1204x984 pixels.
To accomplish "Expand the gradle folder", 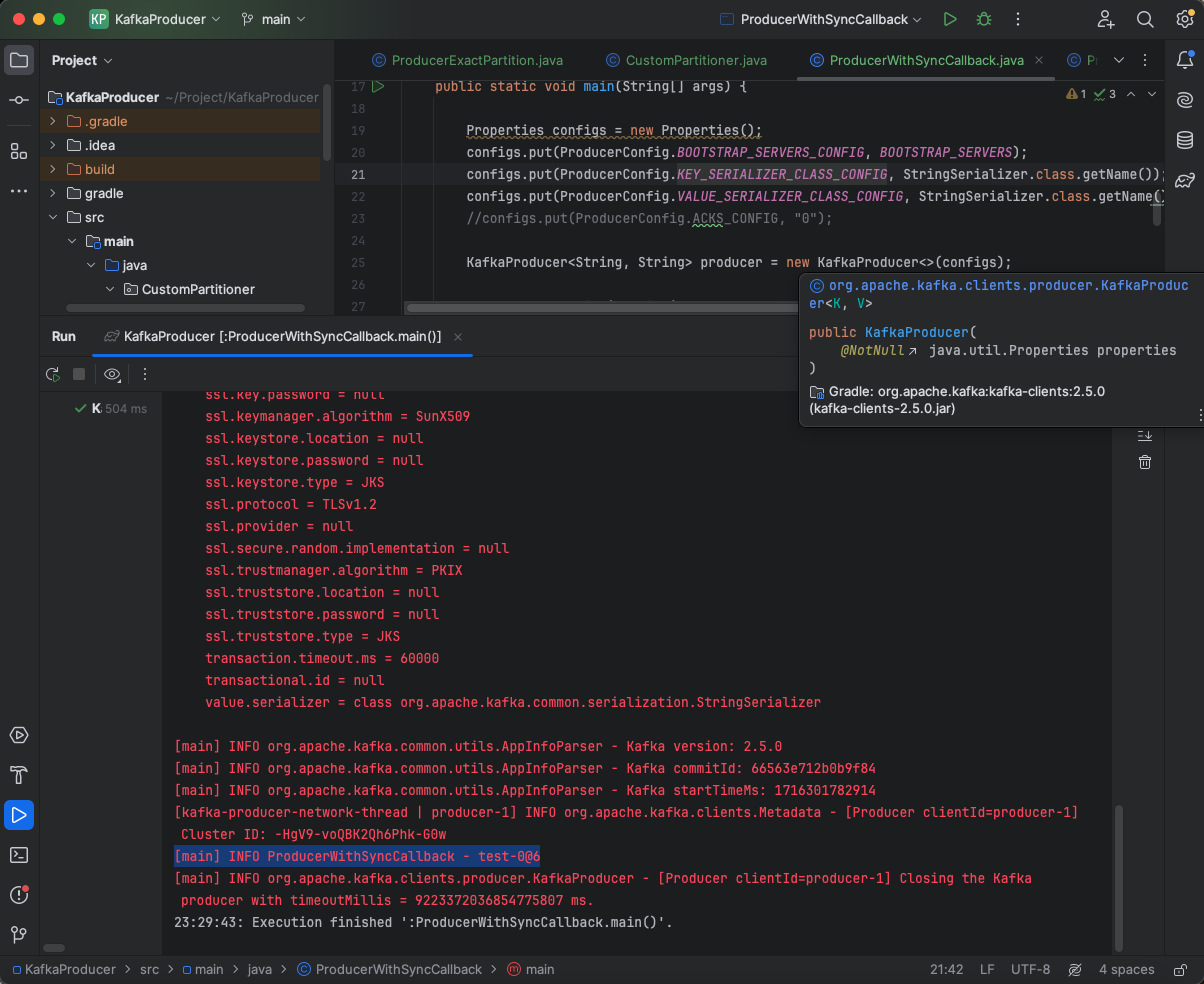I will point(54,193).
